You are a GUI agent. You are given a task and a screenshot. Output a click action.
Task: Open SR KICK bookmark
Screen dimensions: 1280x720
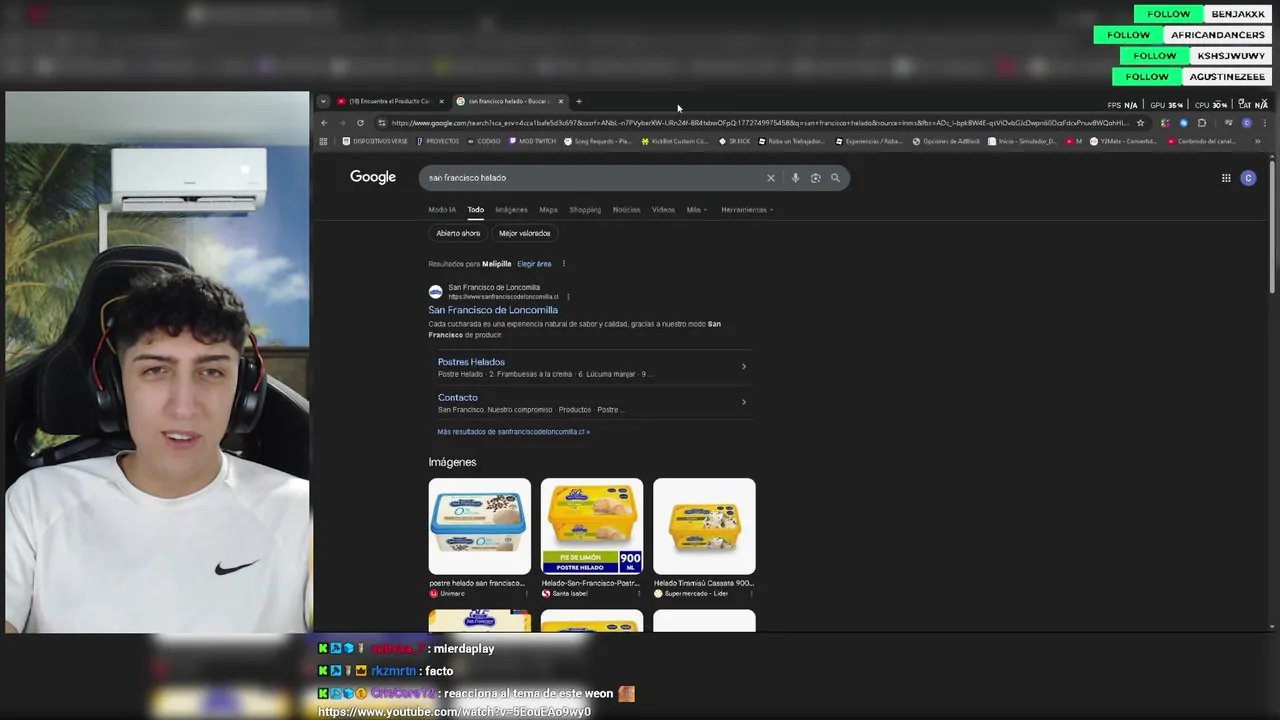pos(735,141)
